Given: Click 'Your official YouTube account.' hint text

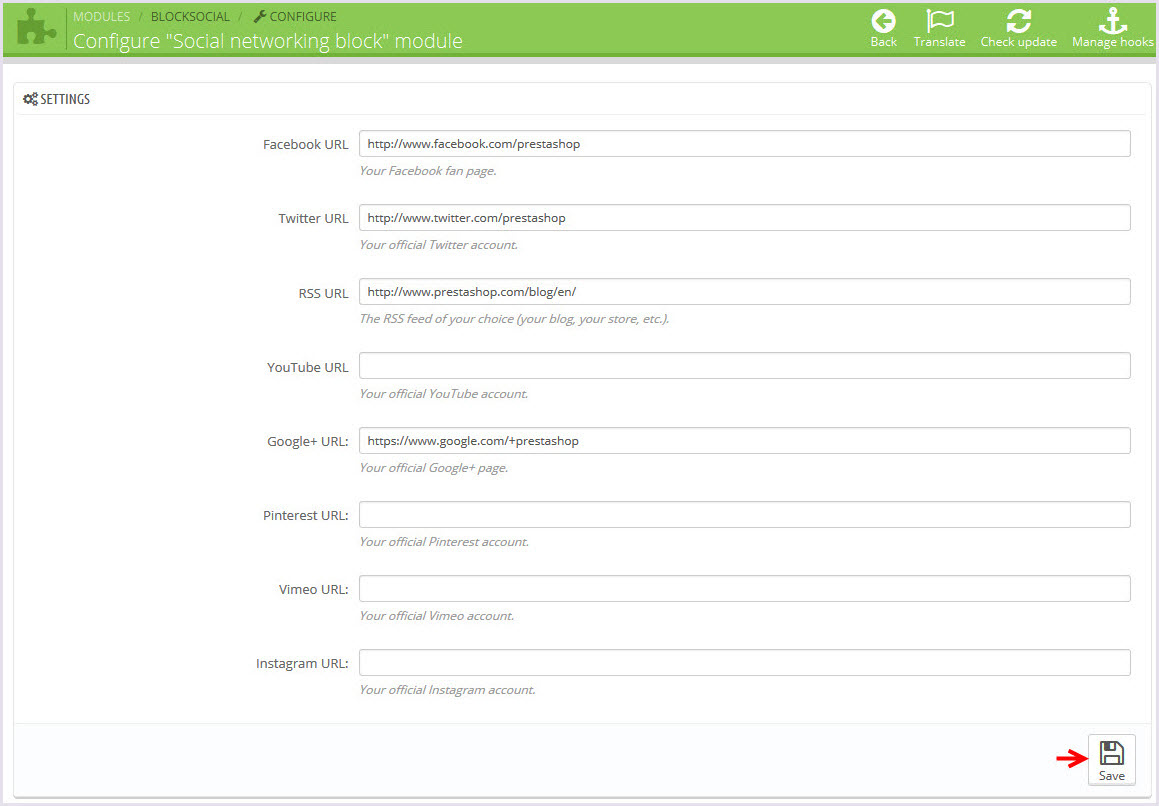Looking at the screenshot, I should [443, 394].
